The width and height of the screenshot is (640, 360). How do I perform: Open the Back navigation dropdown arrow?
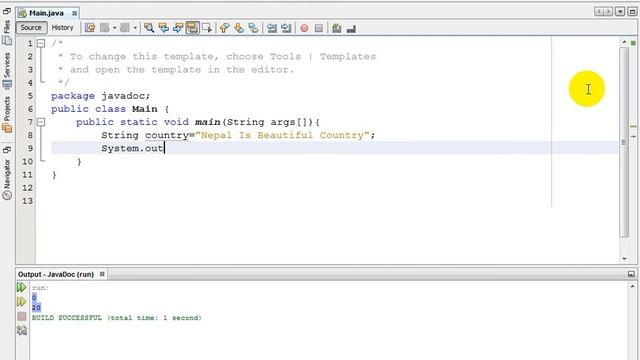pos(115,28)
